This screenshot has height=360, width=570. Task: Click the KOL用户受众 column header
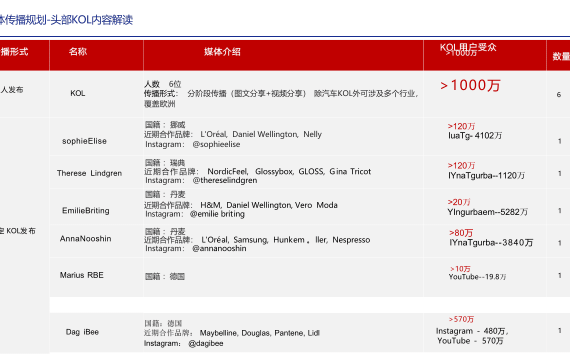pyautogui.click(x=468, y=47)
